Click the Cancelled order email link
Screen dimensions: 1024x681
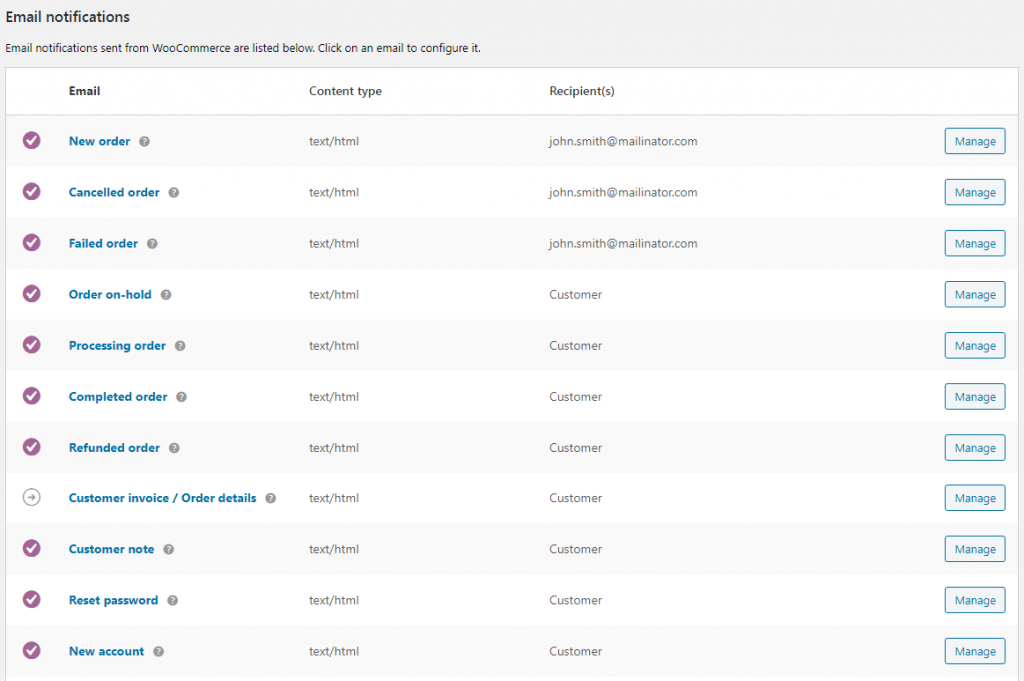point(113,192)
